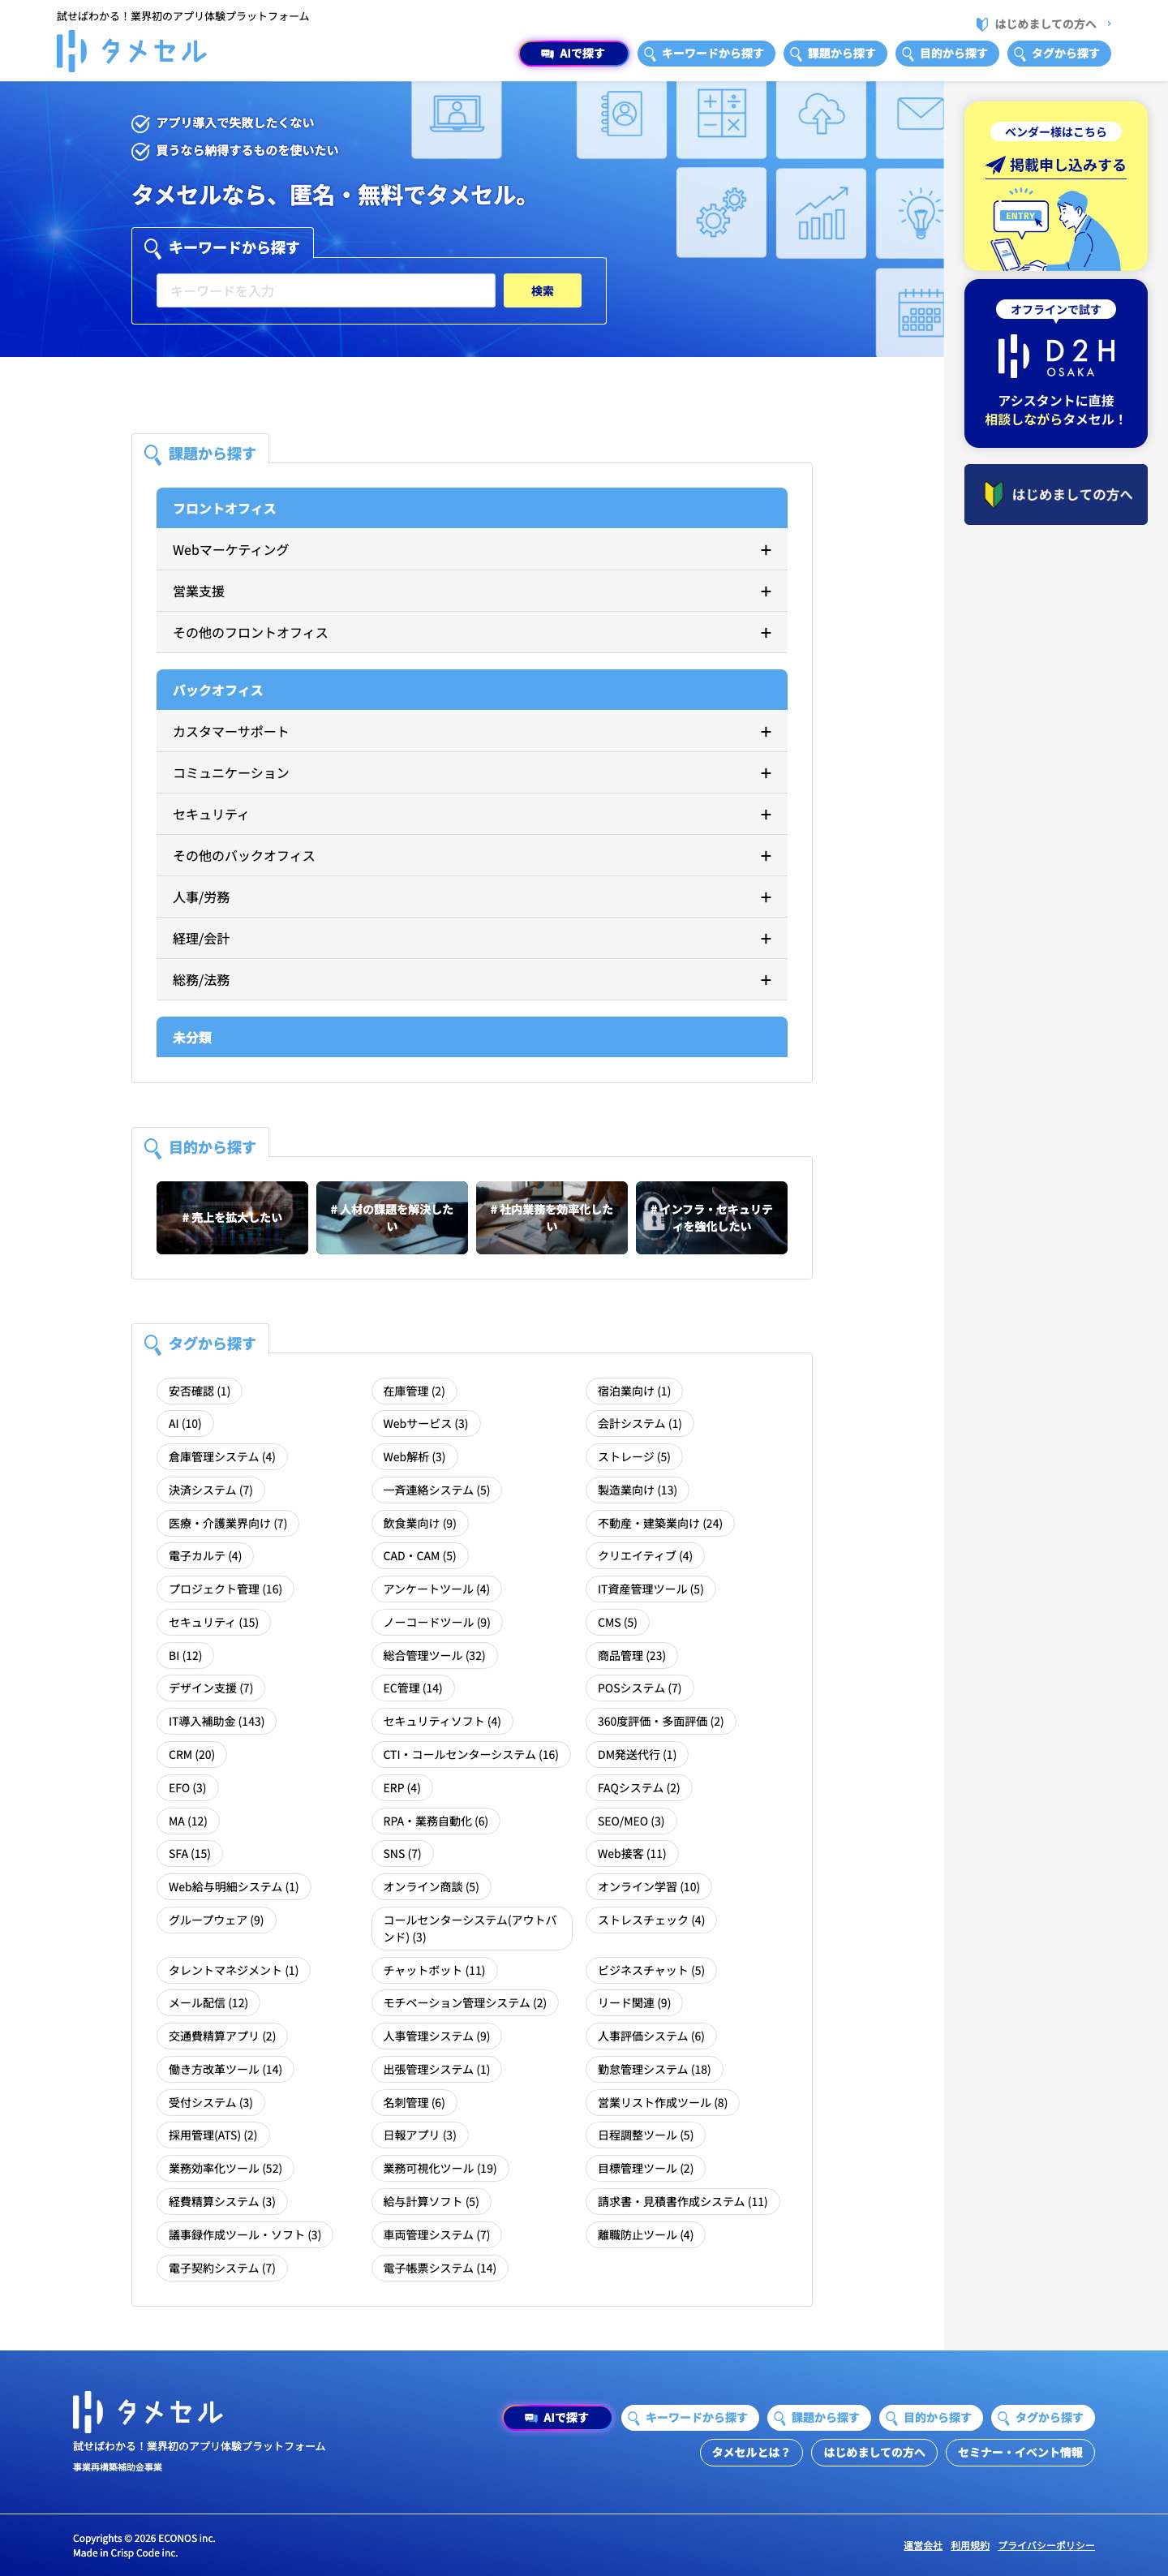The width and height of the screenshot is (1168, 2576).
Task: Expand the 人事/労務 category
Action: click(x=472, y=897)
